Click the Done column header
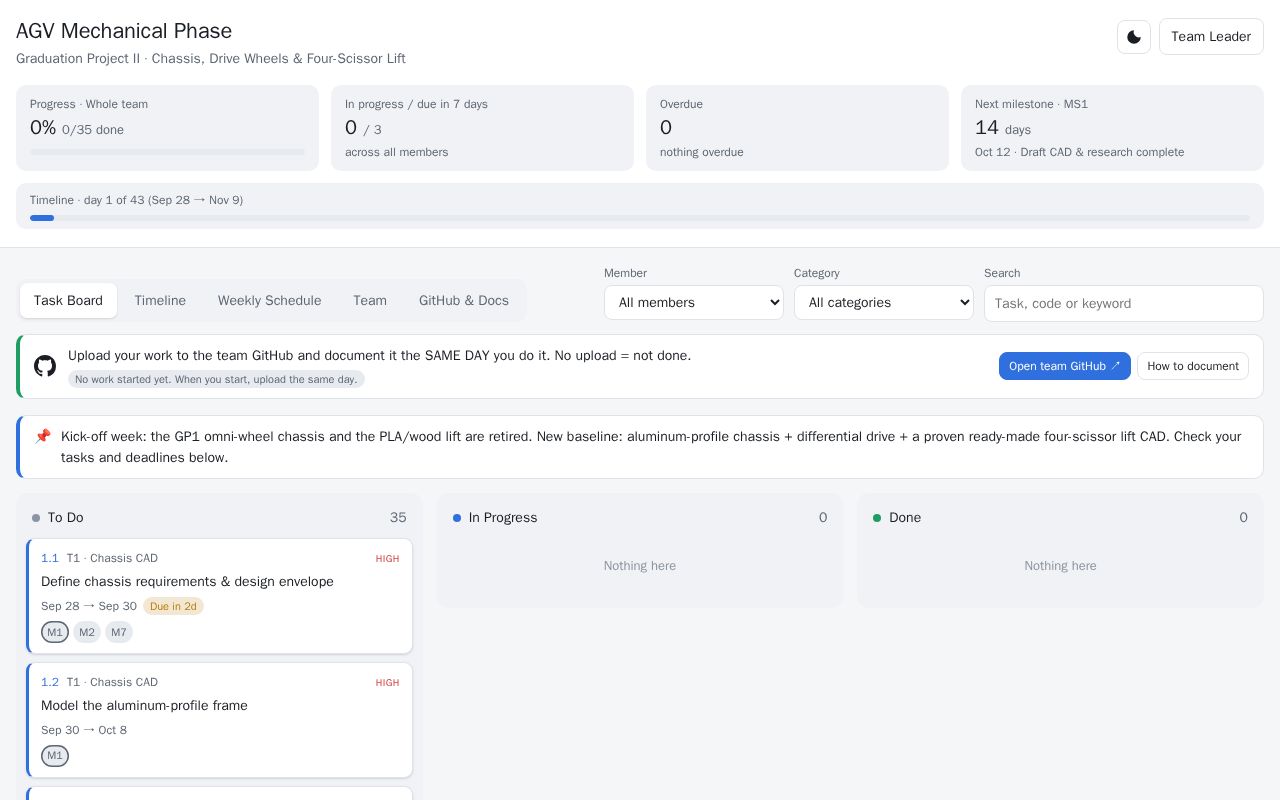The height and width of the screenshot is (800, 1280). tap(1060, 517)
